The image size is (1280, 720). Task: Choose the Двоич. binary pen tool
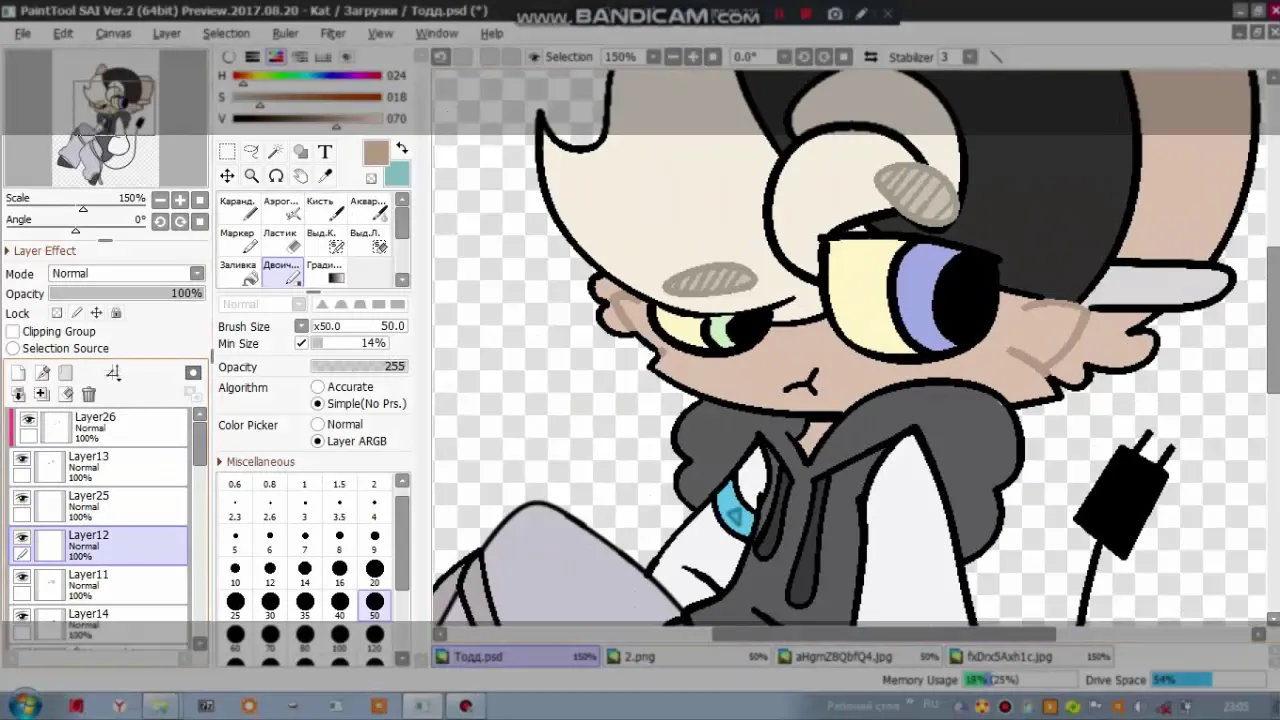(x=281, y=273)
